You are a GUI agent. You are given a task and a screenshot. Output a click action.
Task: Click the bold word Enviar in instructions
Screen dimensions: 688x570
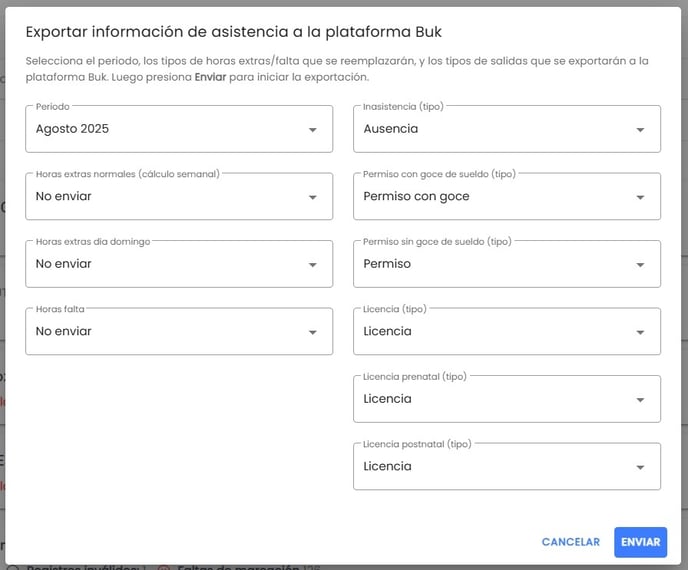click(210, 77)
